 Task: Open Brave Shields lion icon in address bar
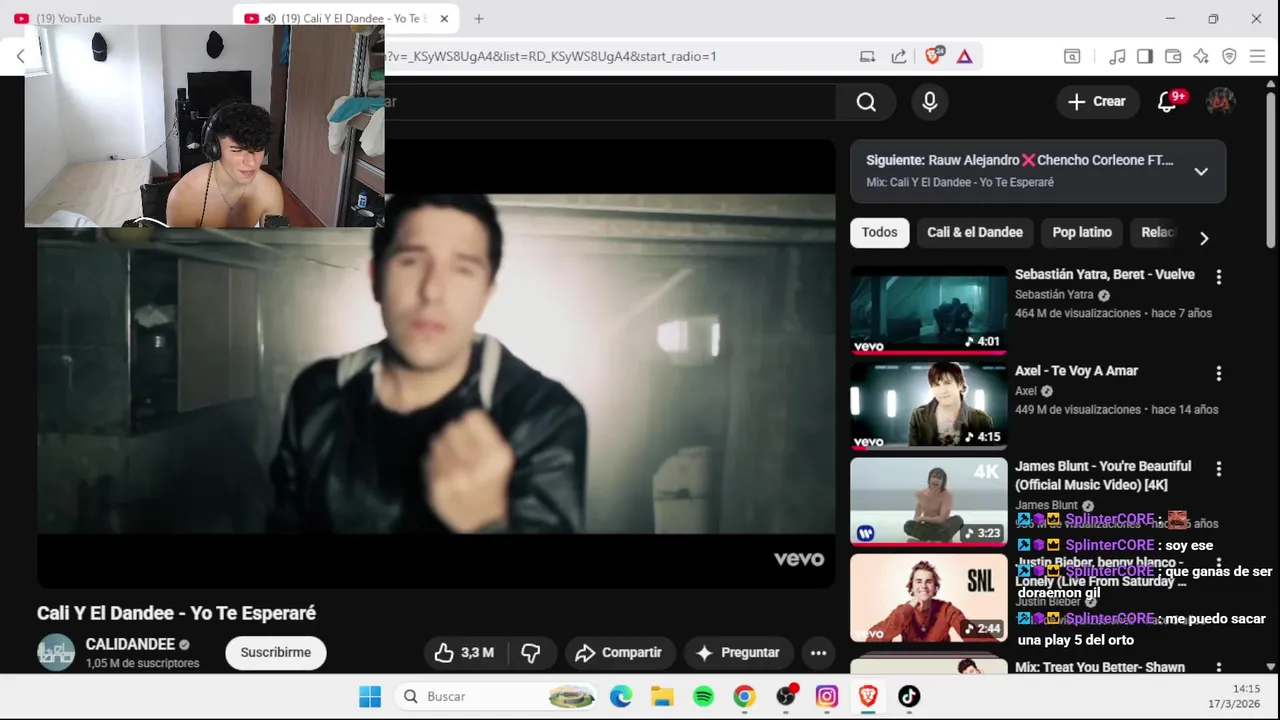(933, 56)
